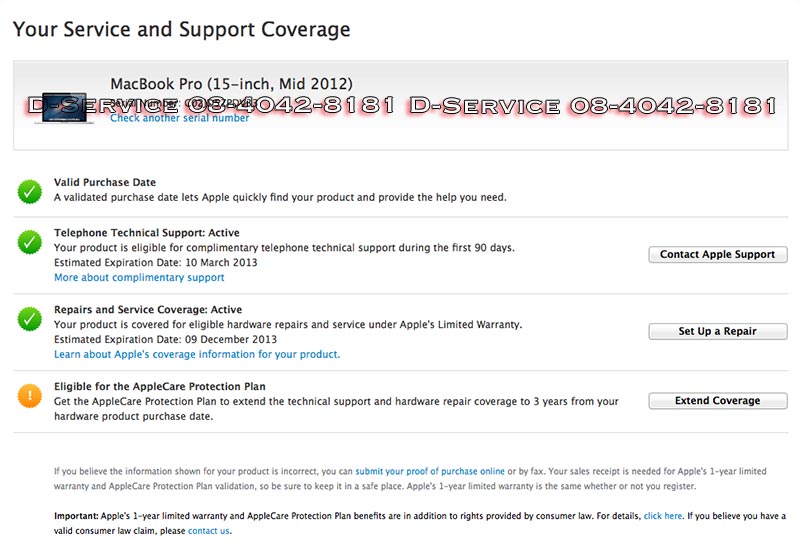This screenshot has width=800, height=543.
Task: Click the Valid Purchase Date heading
Action: [x=105, y=183]
